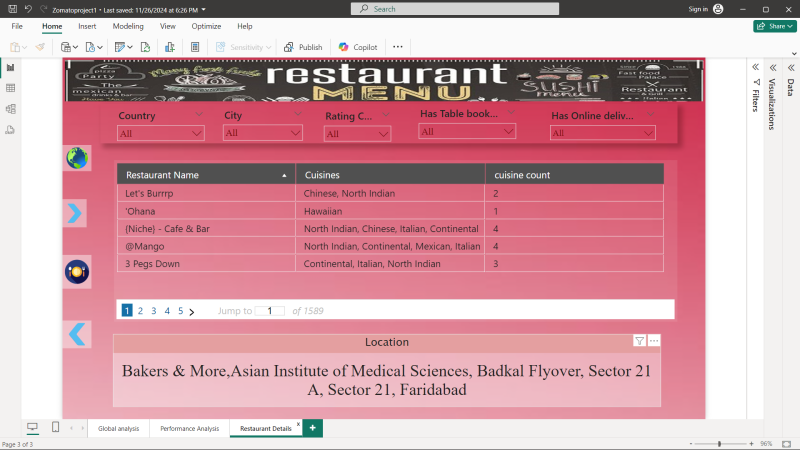Viewport: 800px width, 450px height.
Task: Click the Publish button
Action: tap(303, 47)
